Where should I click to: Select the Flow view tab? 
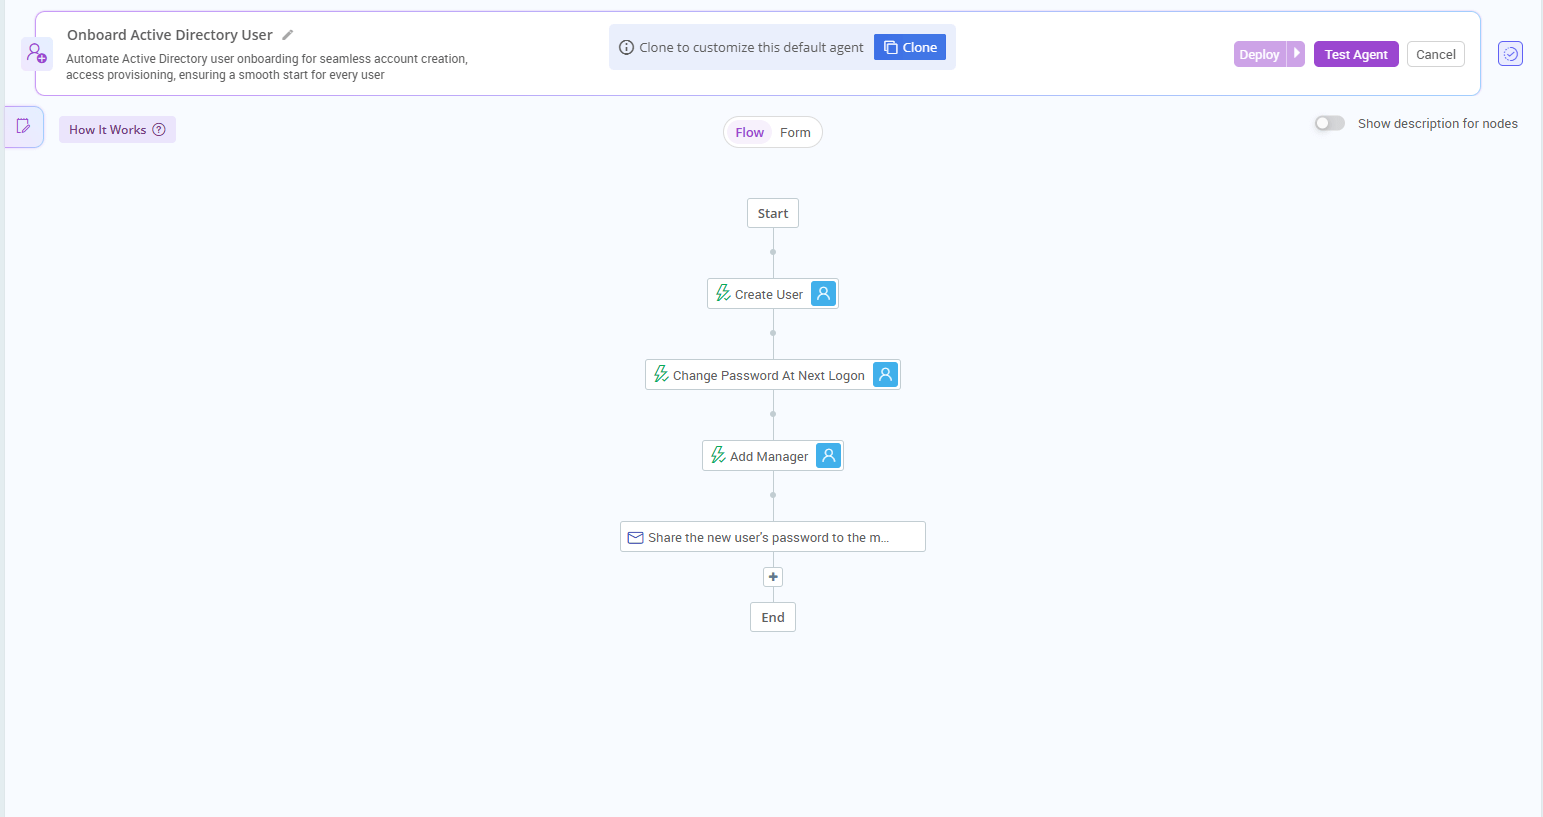[749, 132]
